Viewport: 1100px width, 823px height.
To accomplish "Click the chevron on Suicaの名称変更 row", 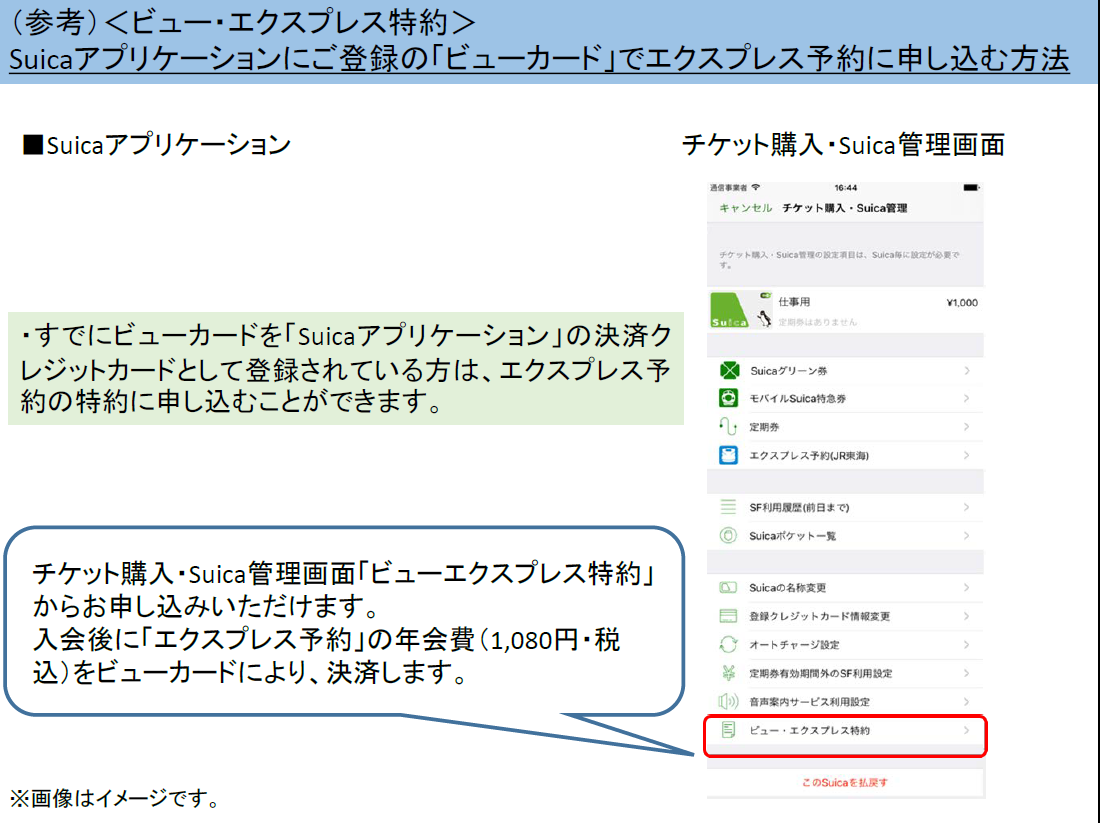I will pyautogui.click(x=967, y=587).
